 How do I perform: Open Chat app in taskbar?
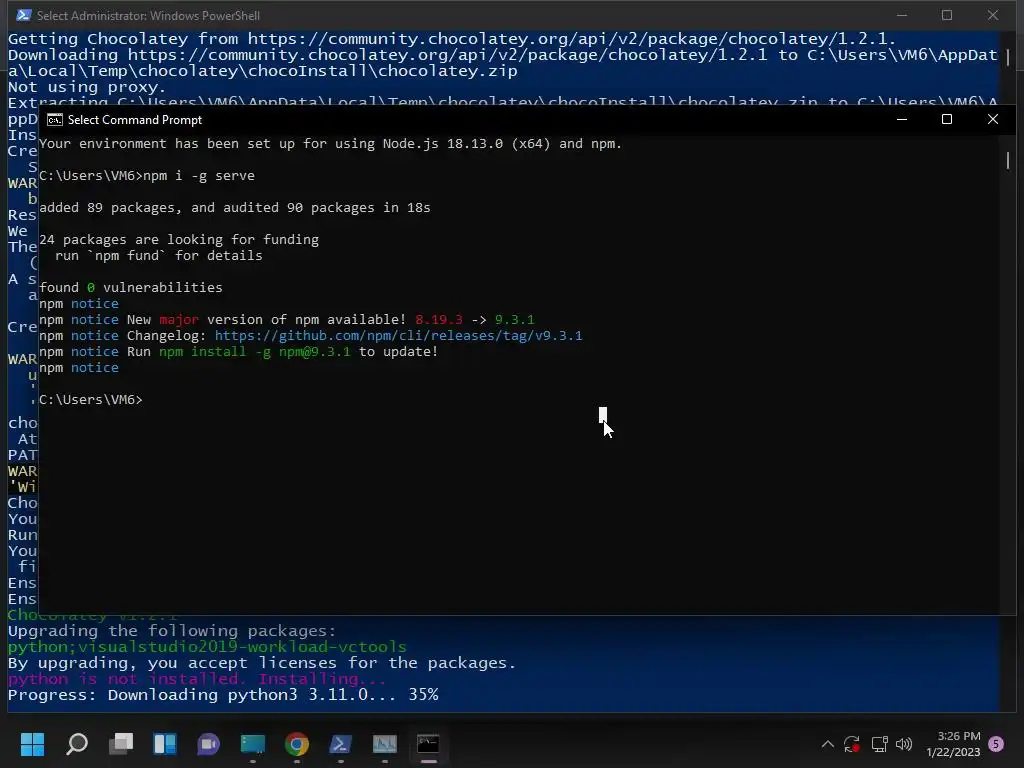pos(208,744)
